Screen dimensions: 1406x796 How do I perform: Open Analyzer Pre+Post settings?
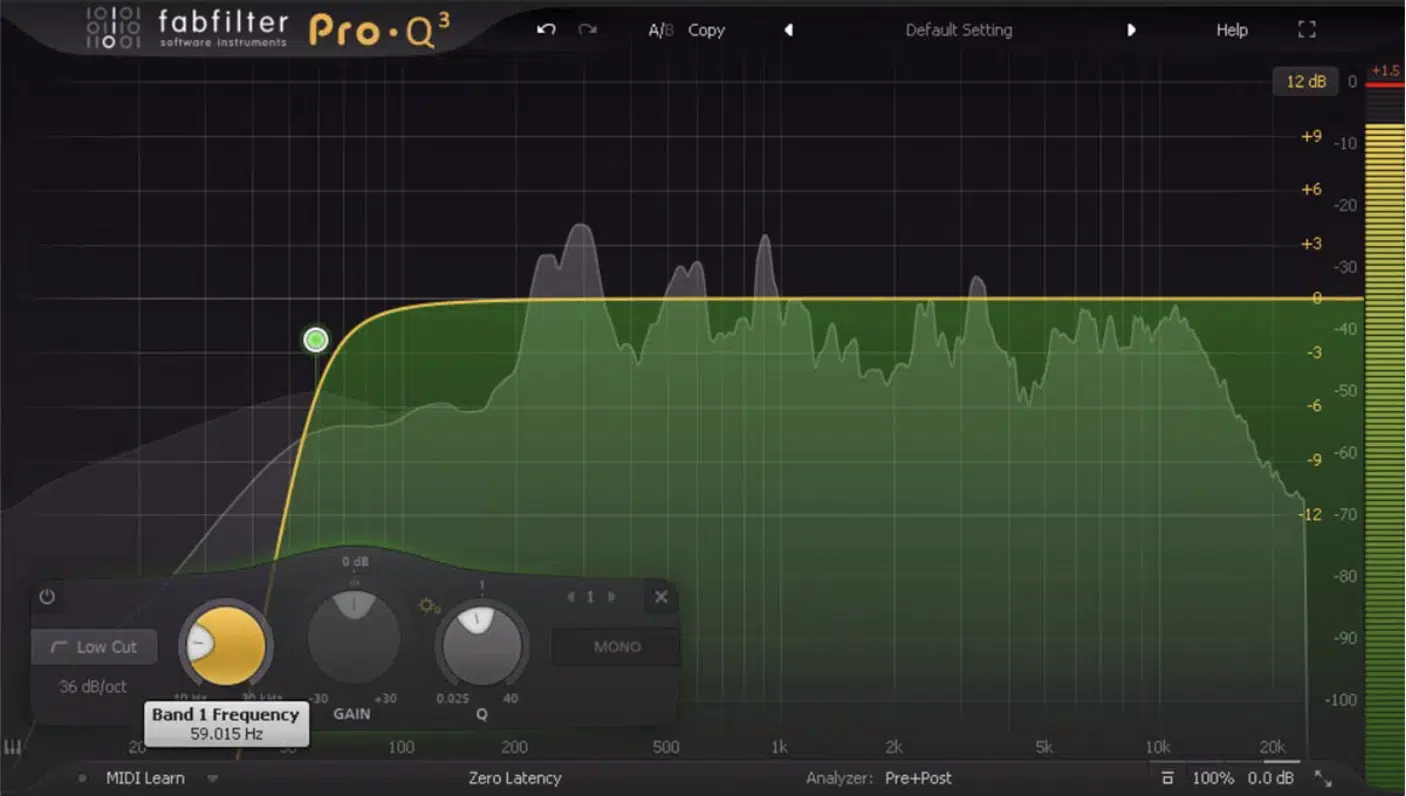[918, 778]
